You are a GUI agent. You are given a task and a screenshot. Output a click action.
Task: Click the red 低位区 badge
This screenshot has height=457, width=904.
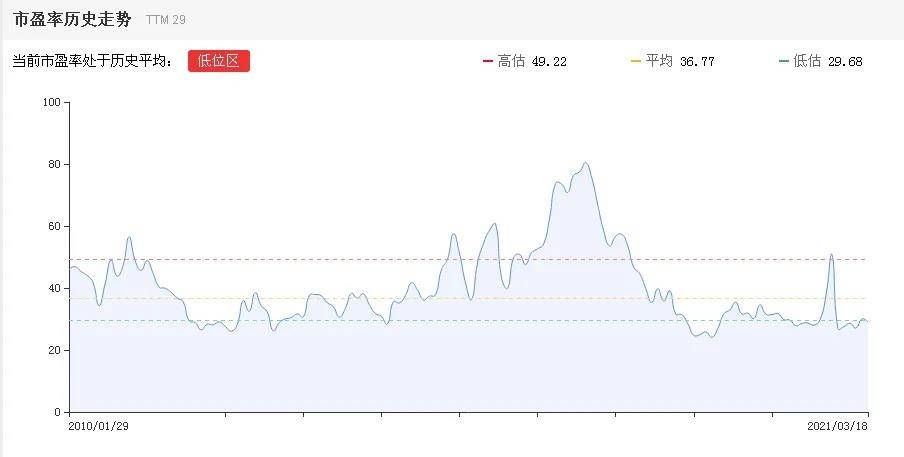(219, 61)
